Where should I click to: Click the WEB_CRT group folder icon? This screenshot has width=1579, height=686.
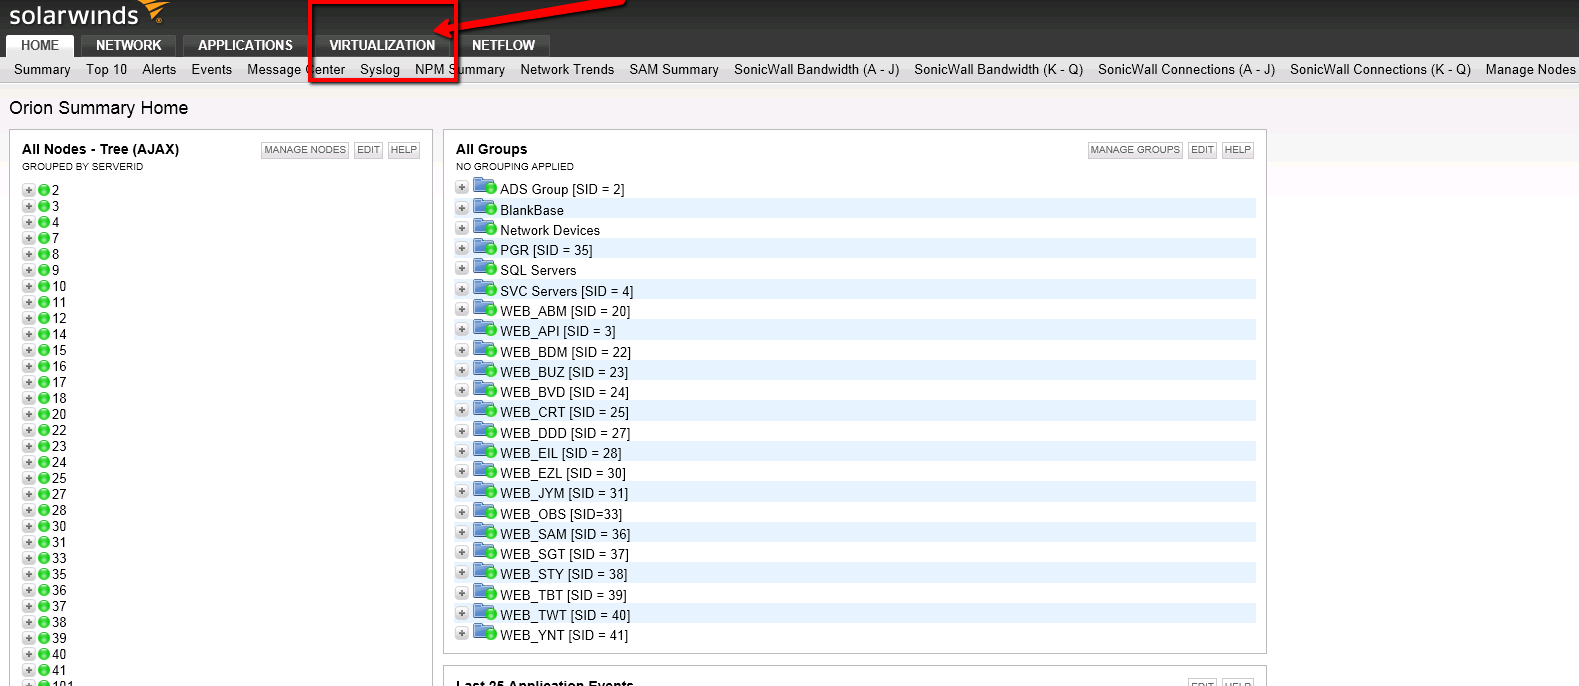coord(485,409)
